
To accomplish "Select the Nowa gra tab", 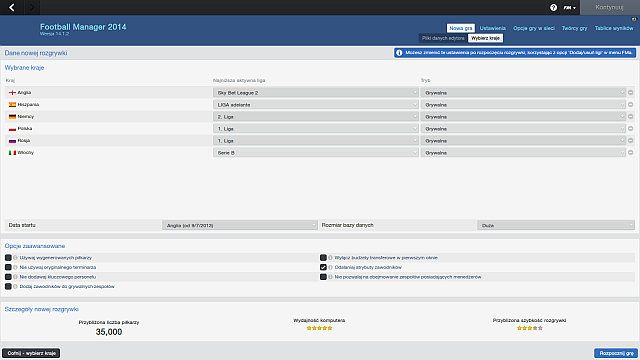I will click(x=461, y=28).
